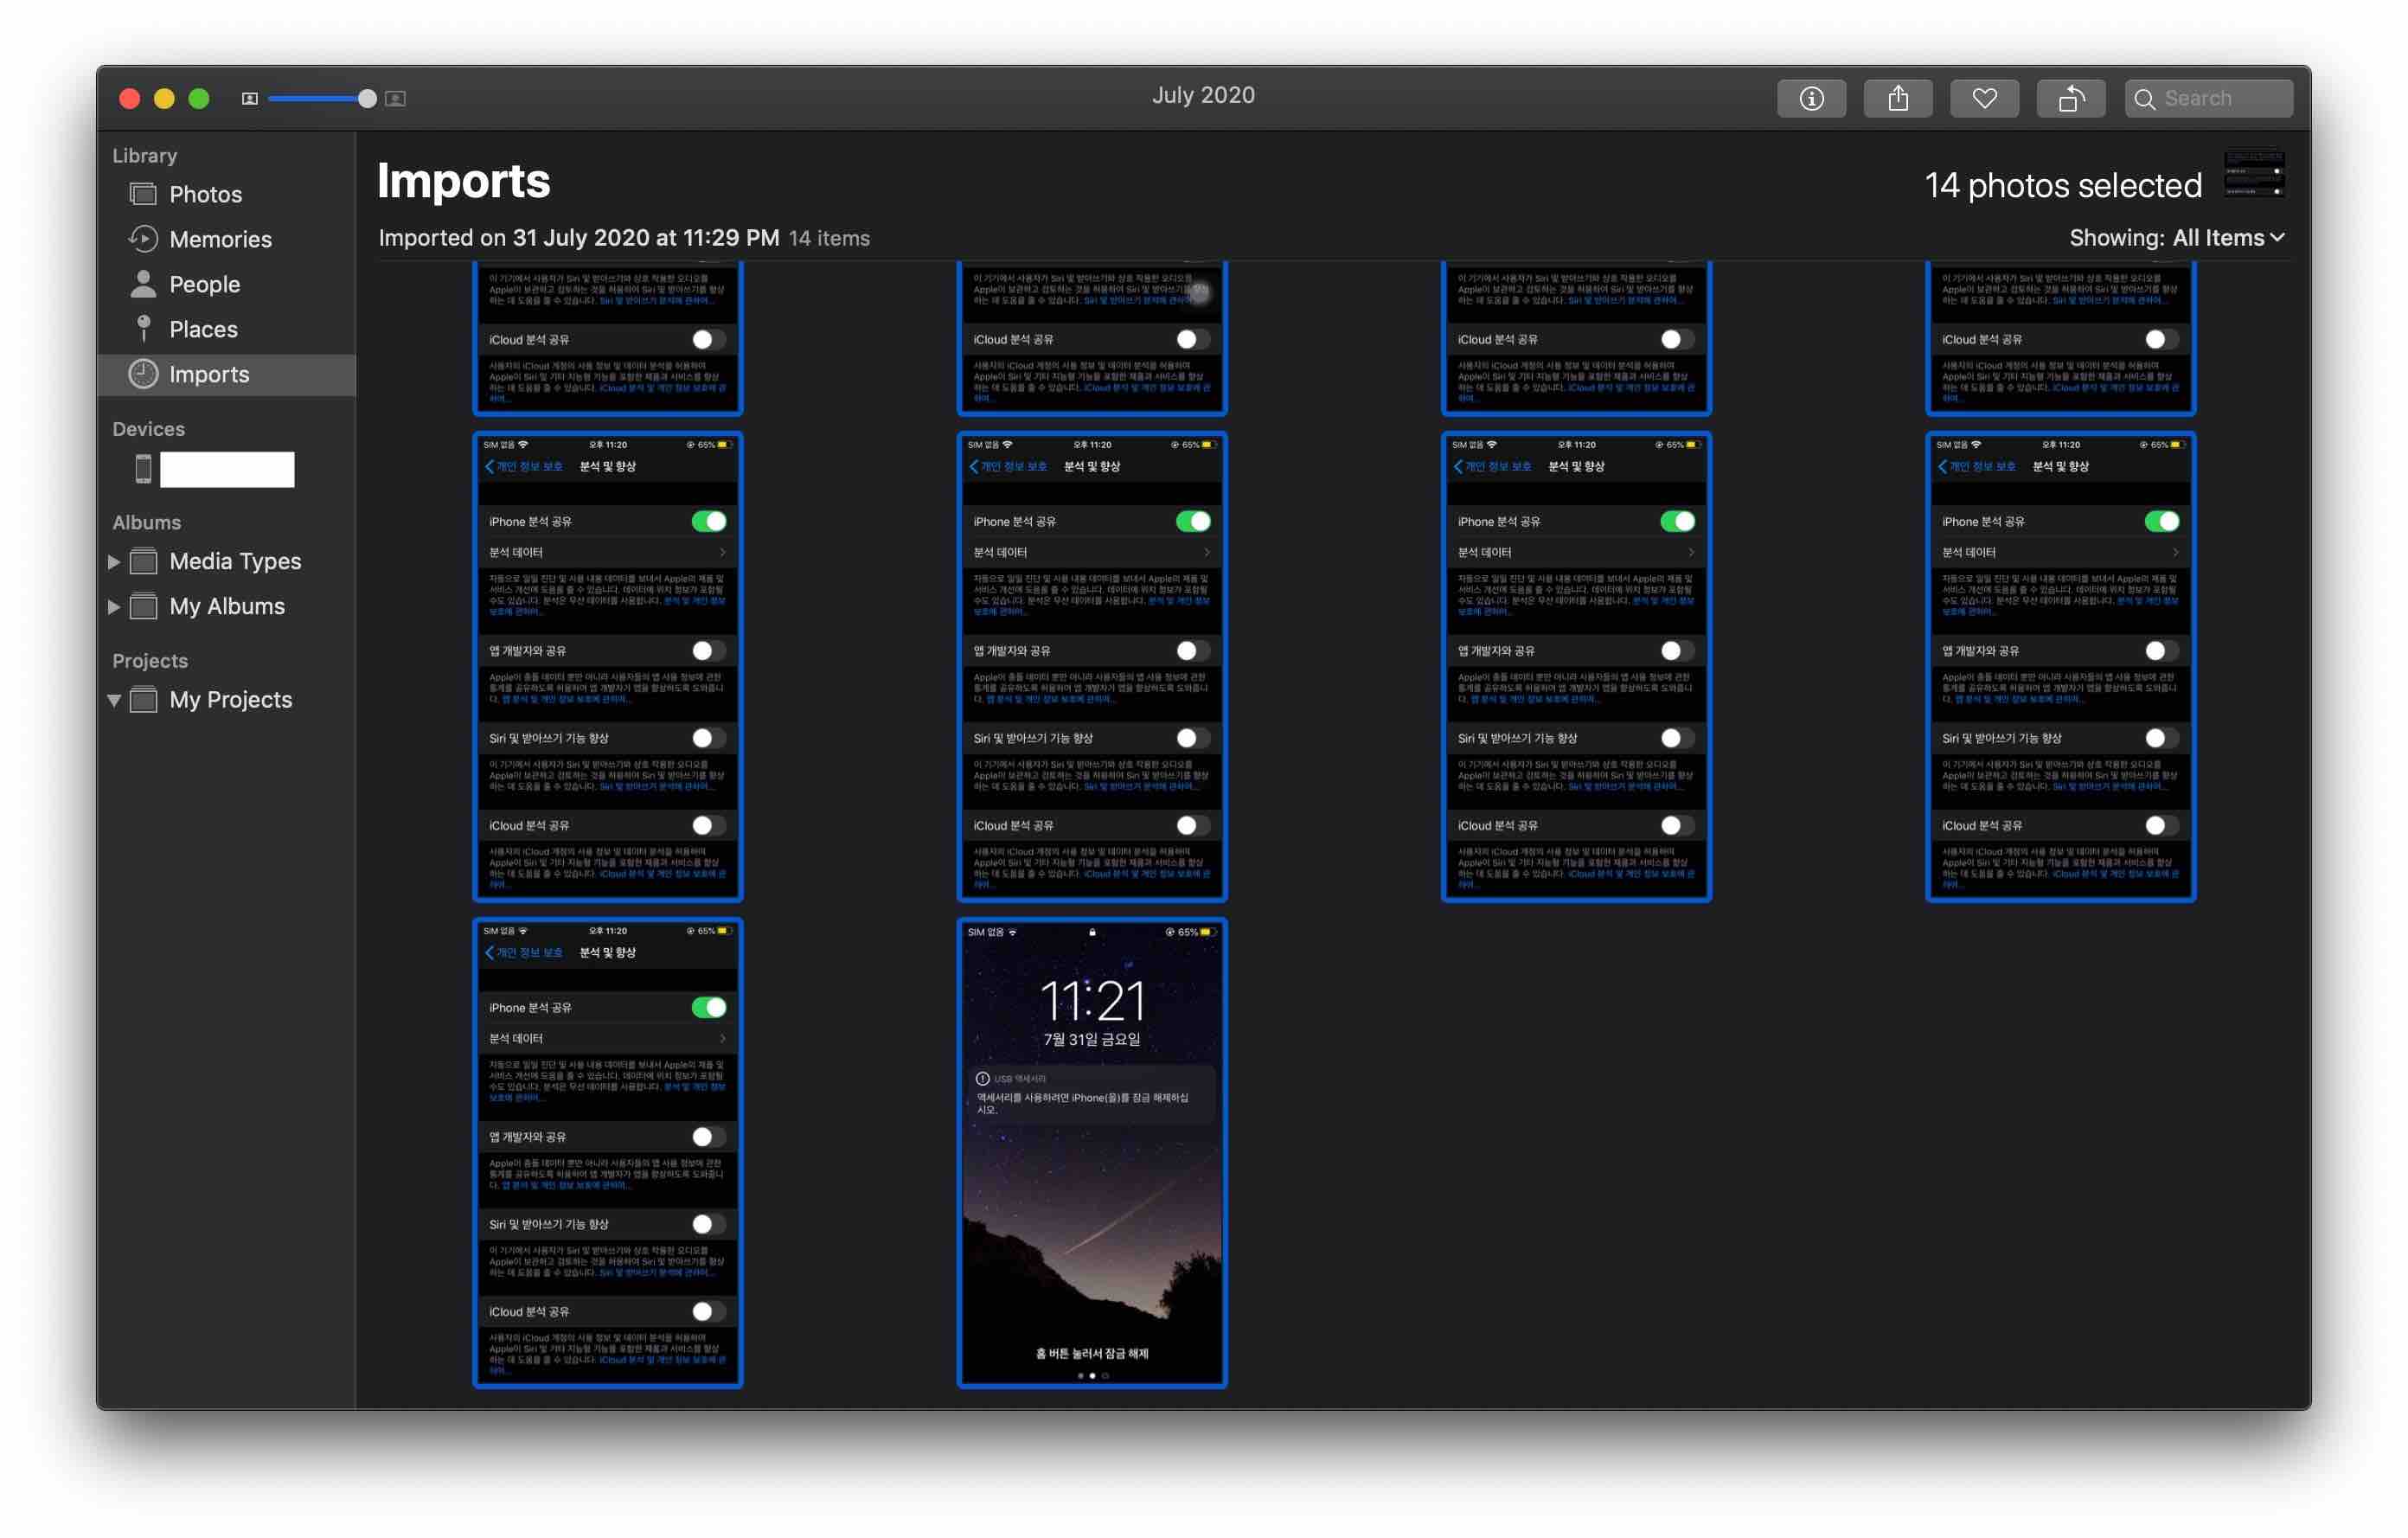Click the large thumbnail zoom-in icon
This screenshot has height=1538, width=2408.
tap(396, 98)
